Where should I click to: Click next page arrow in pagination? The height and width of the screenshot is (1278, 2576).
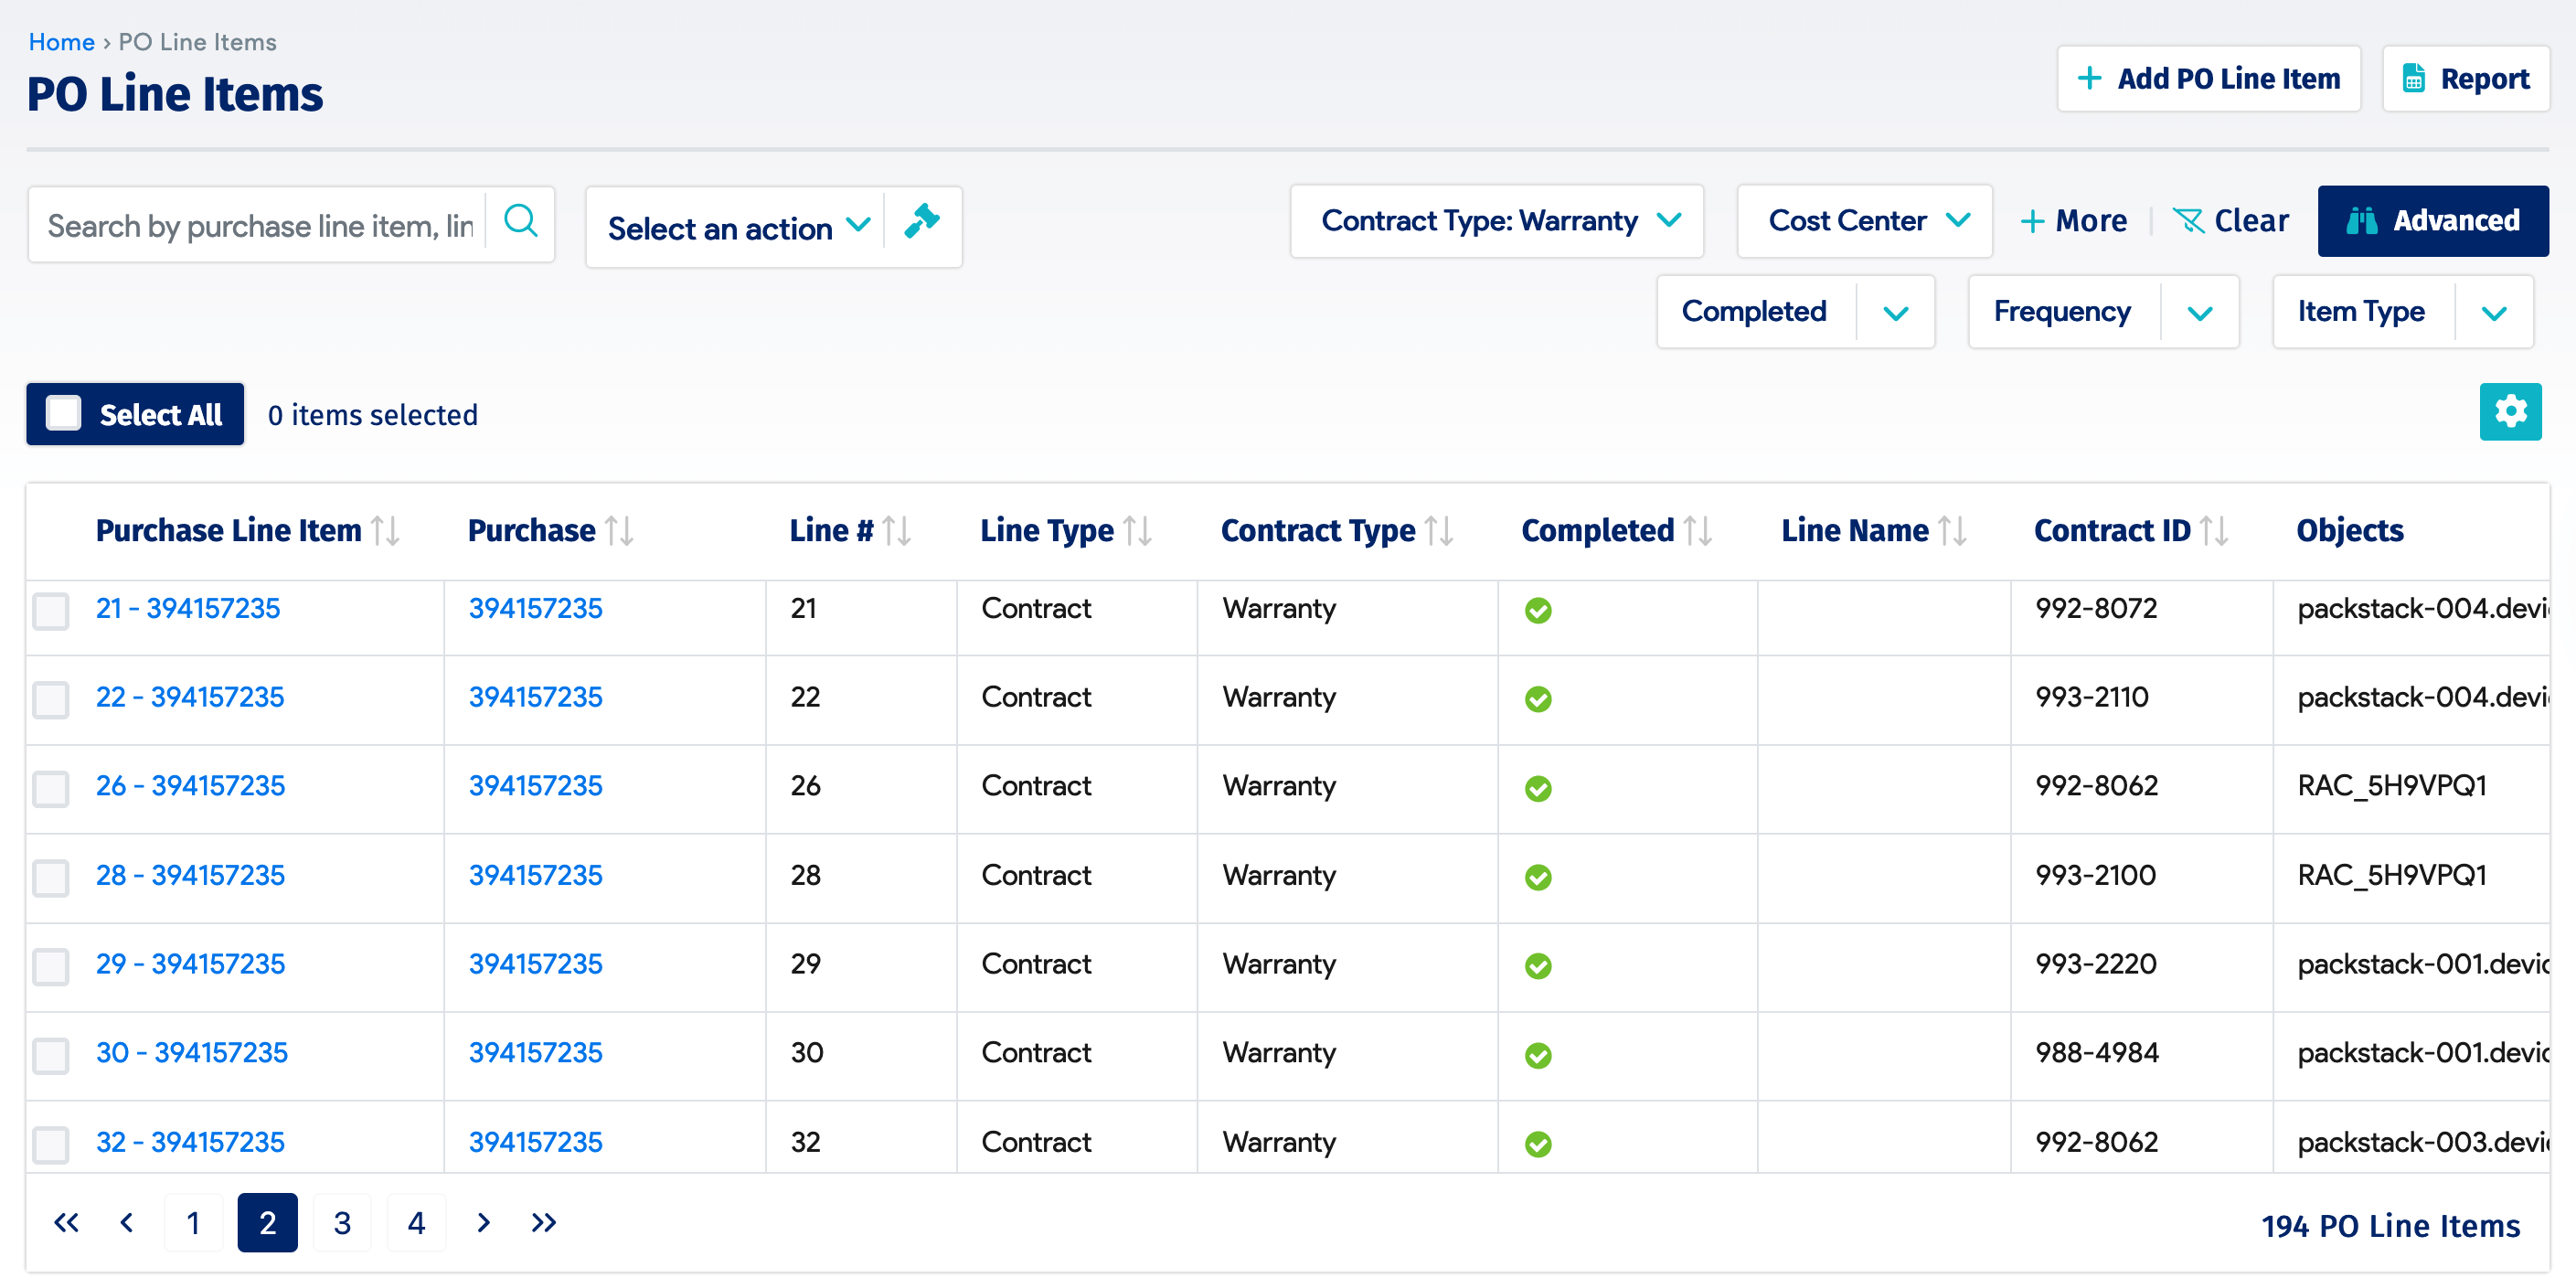tap(484, 1223)
